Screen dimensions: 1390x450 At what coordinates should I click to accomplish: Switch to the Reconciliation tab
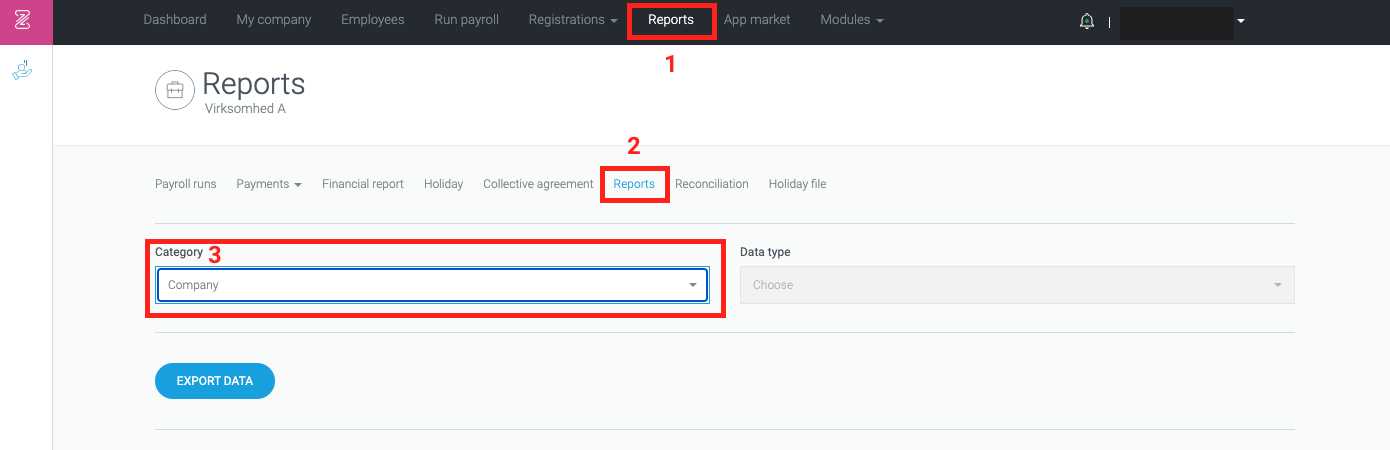click(x=712, y=184)
